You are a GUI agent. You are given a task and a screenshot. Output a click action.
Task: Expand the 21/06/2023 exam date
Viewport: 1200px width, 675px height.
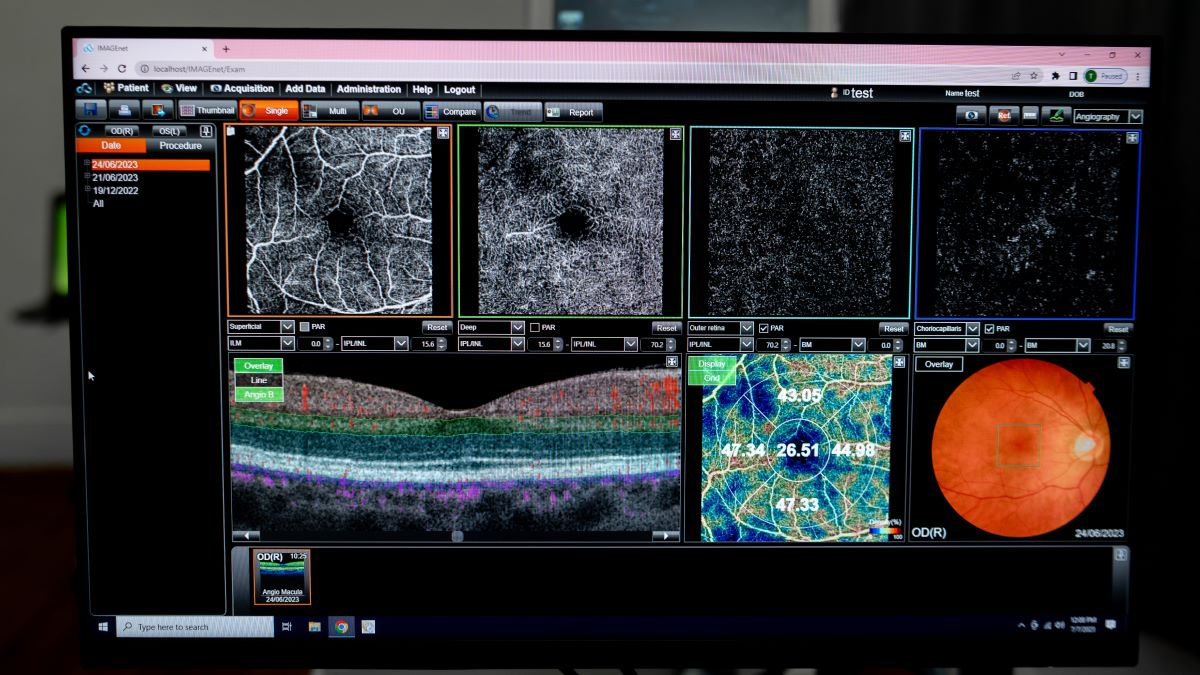[x=87, y=177]
